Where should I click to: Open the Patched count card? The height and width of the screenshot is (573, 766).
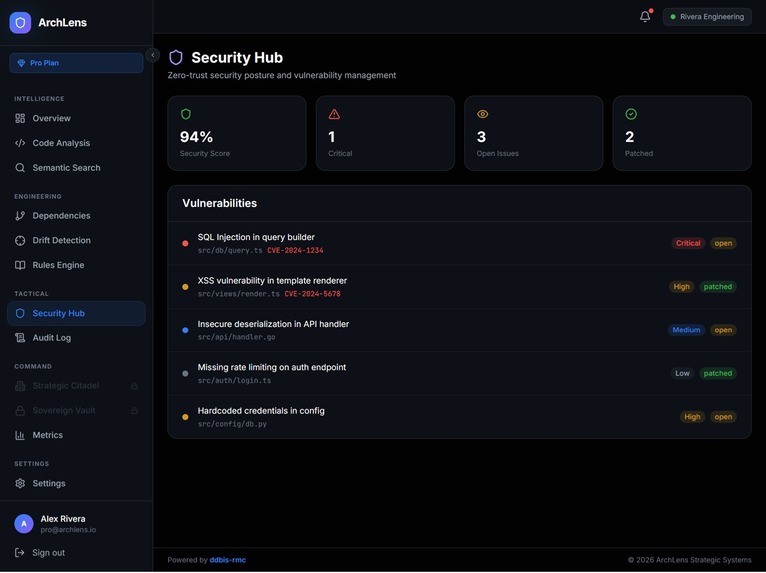(x=682, y=133)
